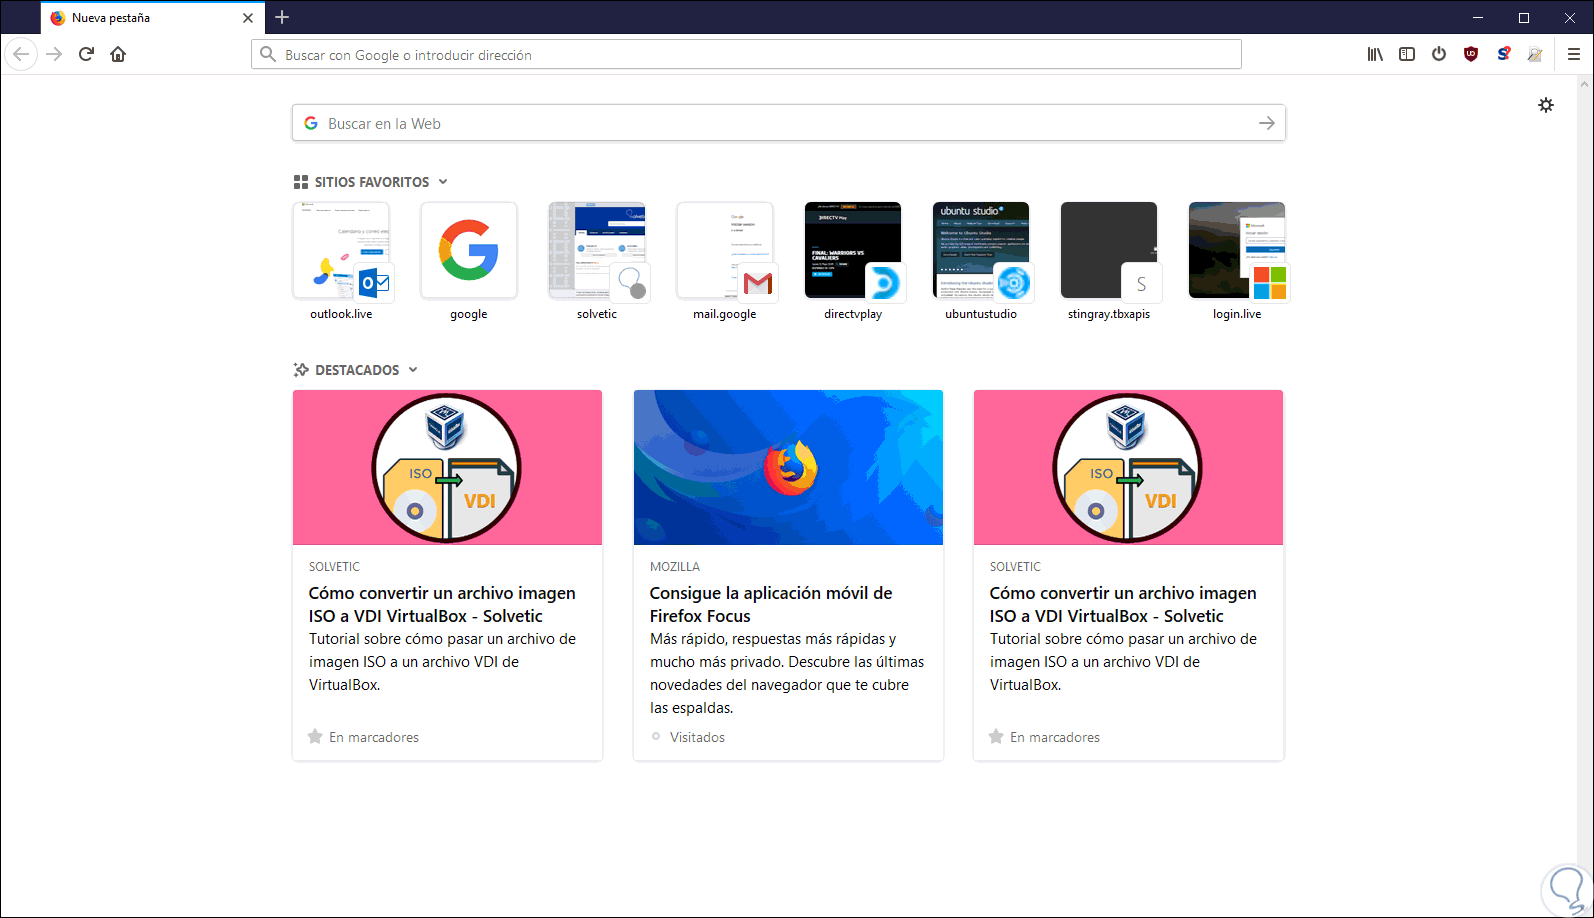Collapse the Destacados section chevron

click(x=413, y=370)
